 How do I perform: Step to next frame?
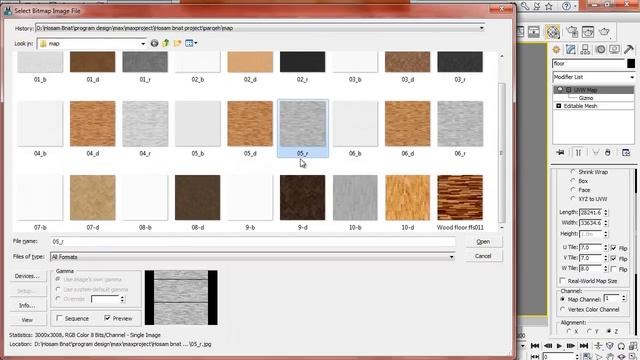(571, 346)
